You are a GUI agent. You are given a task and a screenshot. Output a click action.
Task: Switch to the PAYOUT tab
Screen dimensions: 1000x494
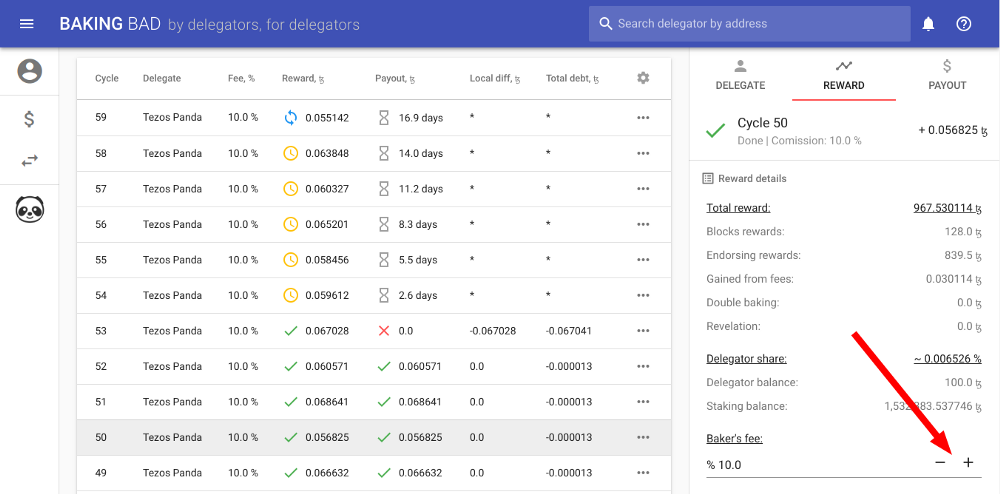point(947,76)
